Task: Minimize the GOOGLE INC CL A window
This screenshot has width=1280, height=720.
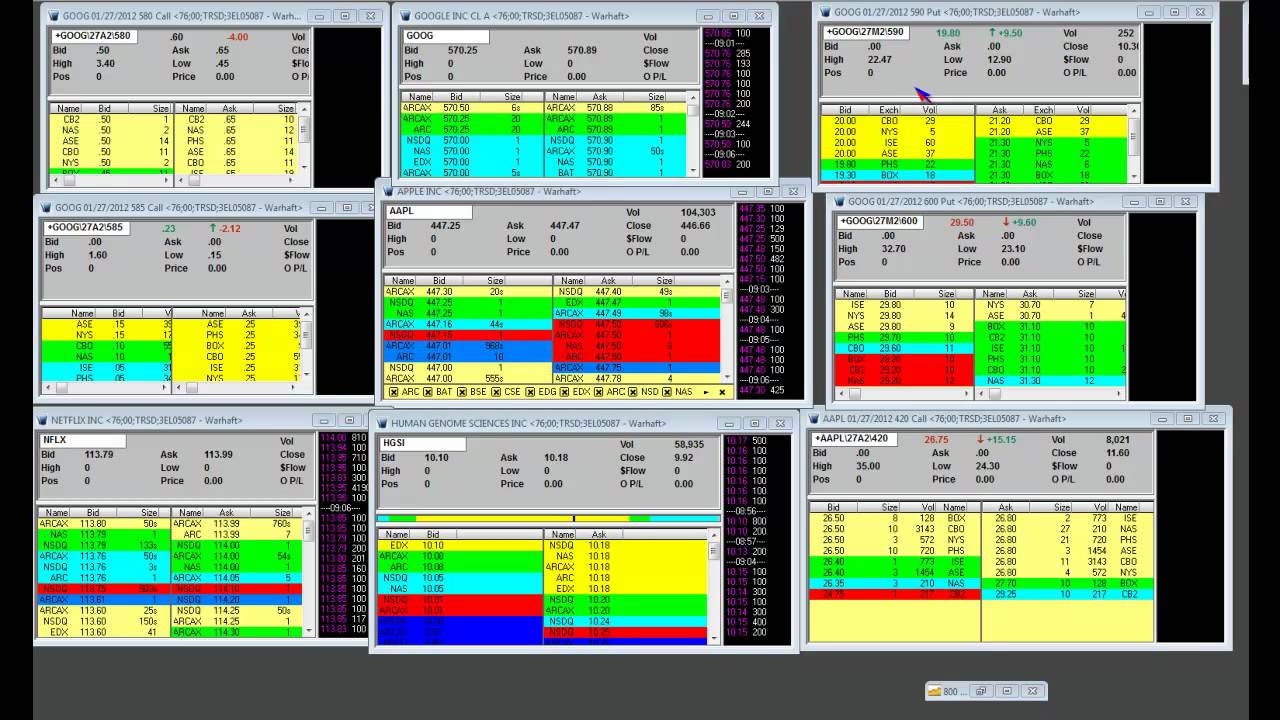Action: coord(709,16)
